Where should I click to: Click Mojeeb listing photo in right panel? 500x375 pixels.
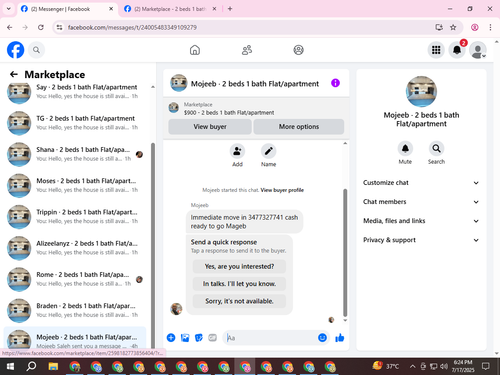[x=421, y=91]
